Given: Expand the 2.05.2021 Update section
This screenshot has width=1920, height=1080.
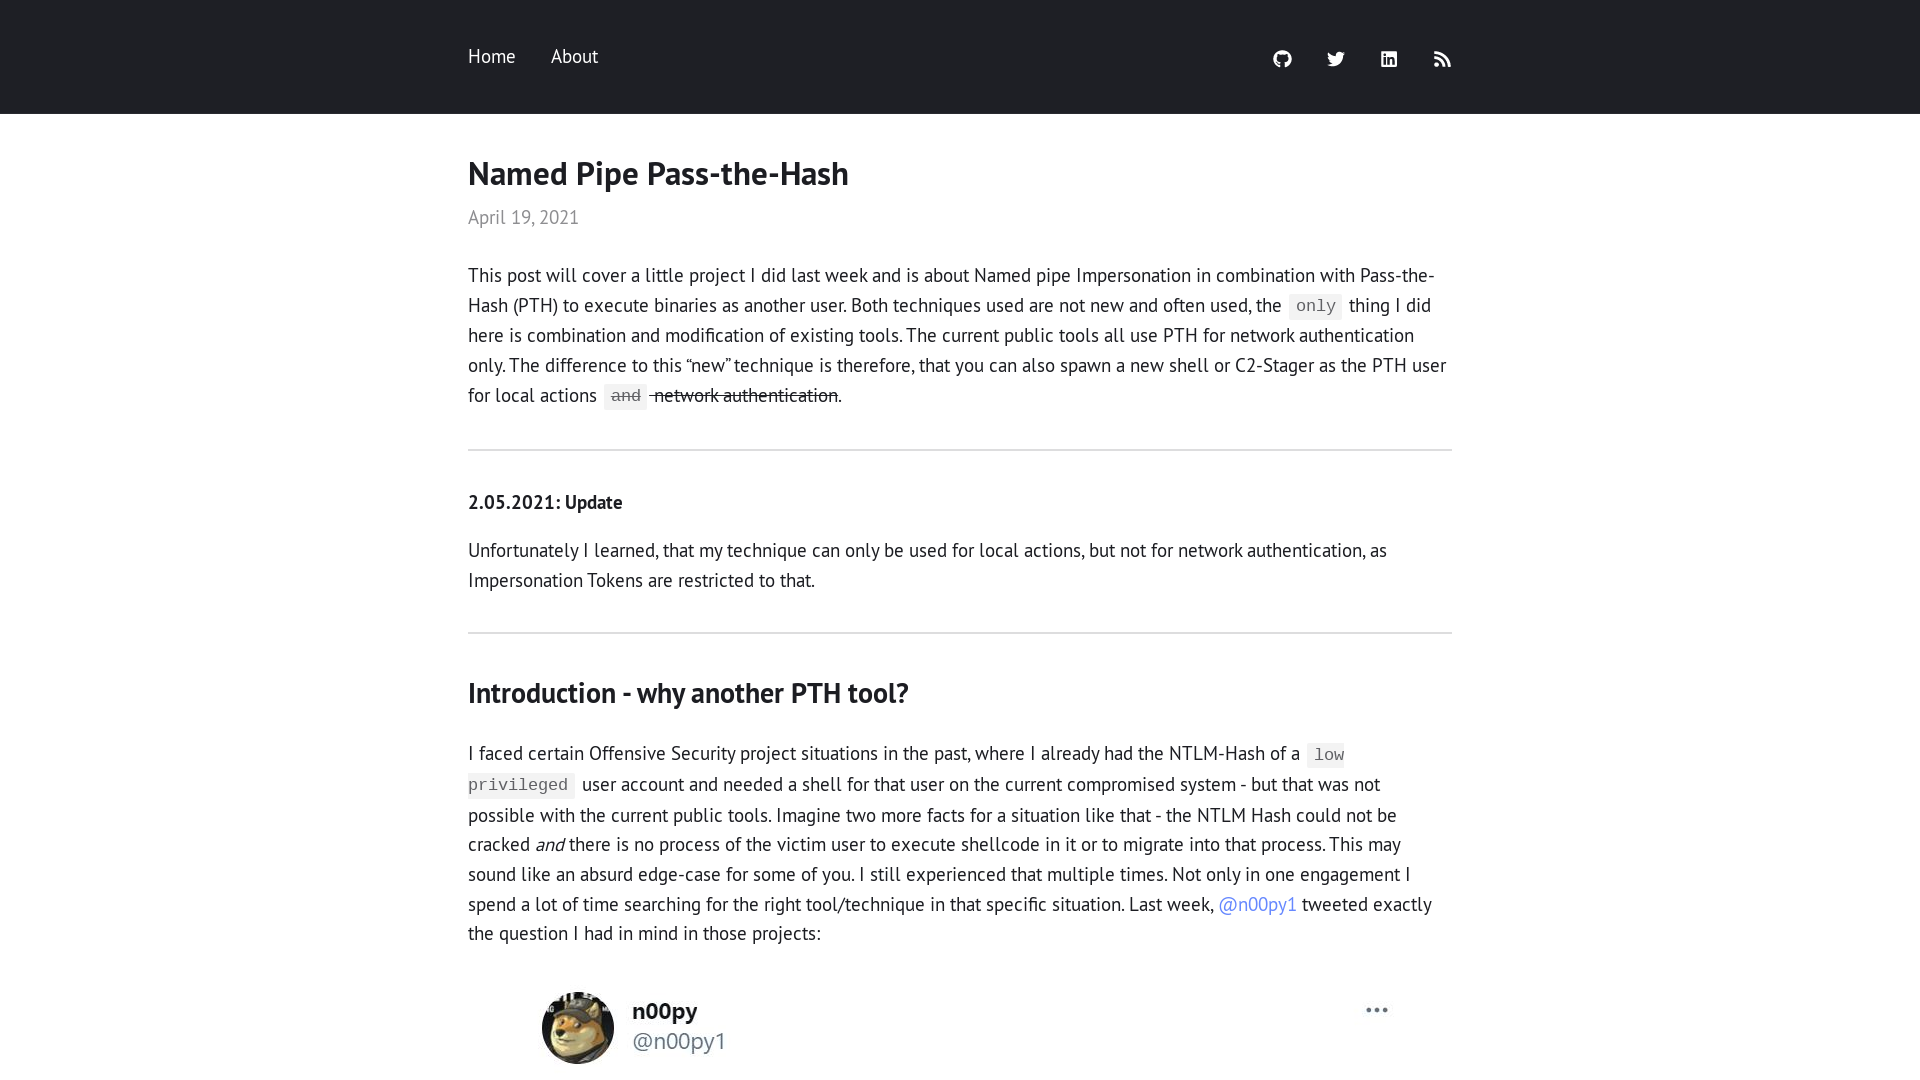Looking at the screenshot, I should coord(545,501).
